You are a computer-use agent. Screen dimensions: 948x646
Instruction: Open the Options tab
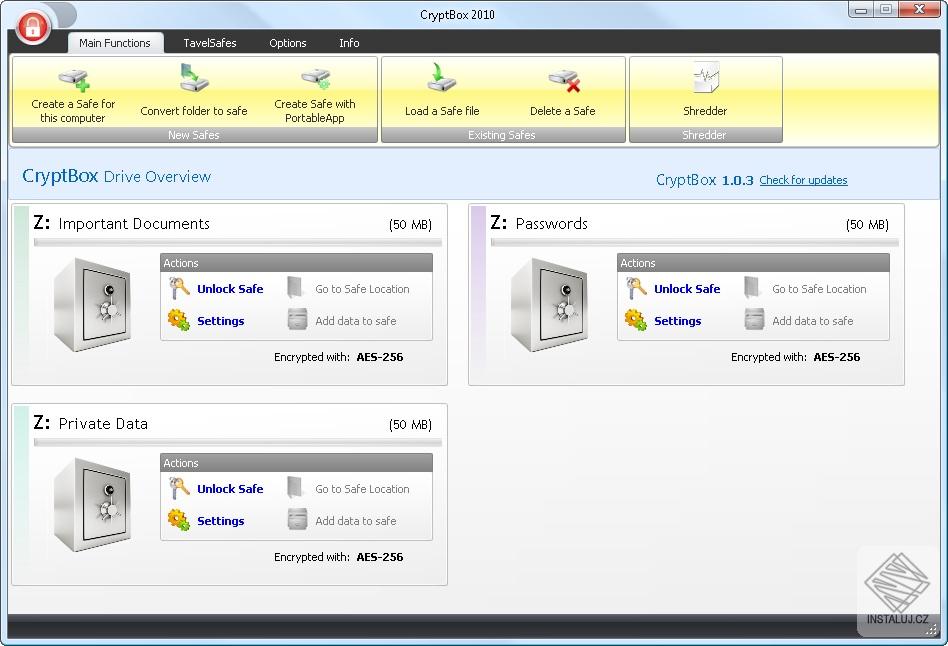coord(288,43)
